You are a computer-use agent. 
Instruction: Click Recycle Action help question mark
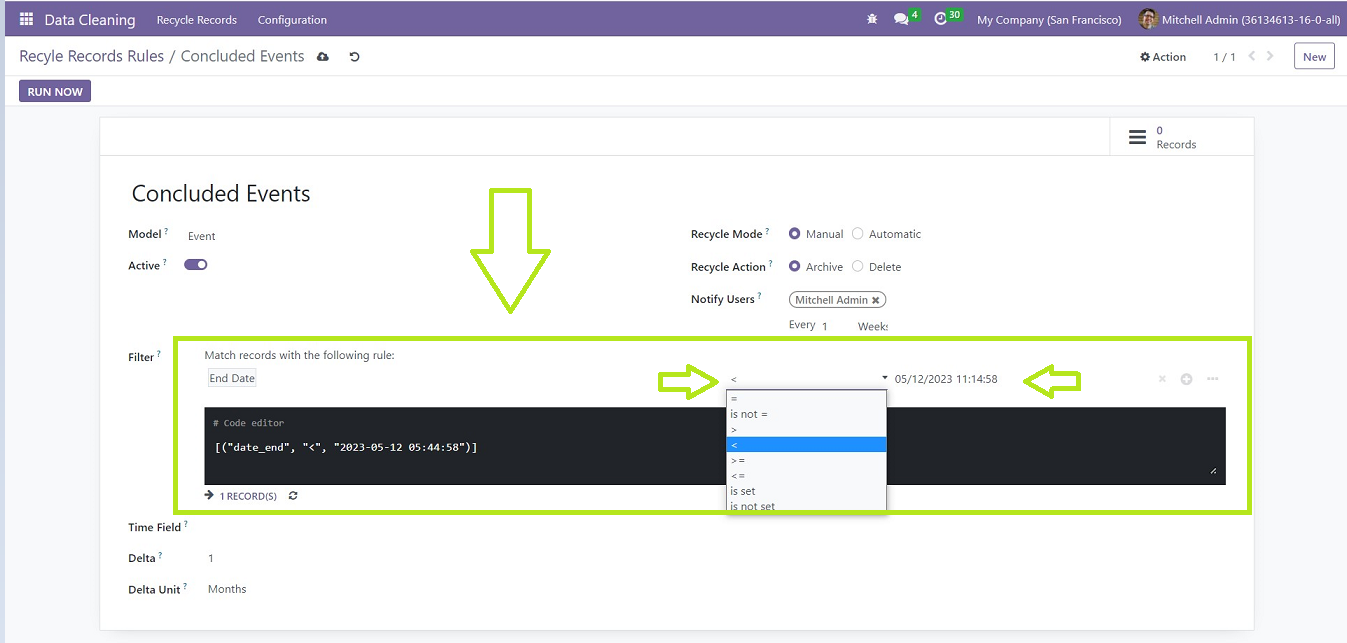[770, 264]
